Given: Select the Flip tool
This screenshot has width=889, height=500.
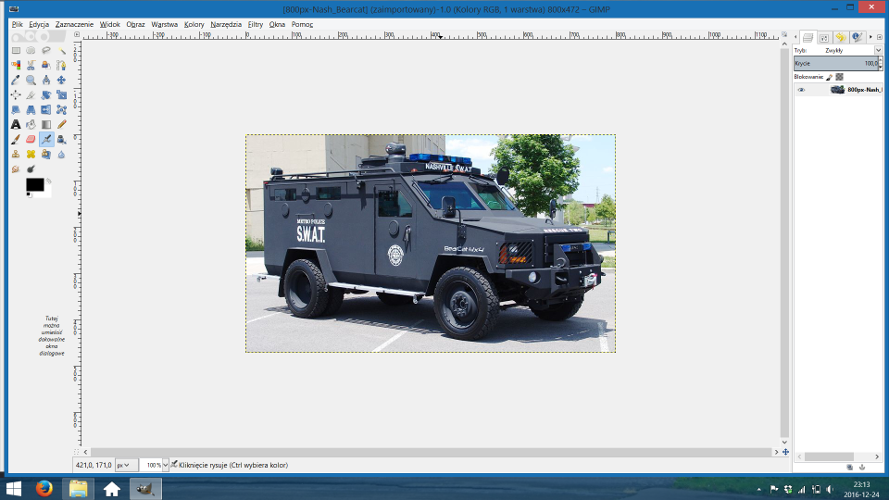Looking at the screenshot, I should point(46,109).
